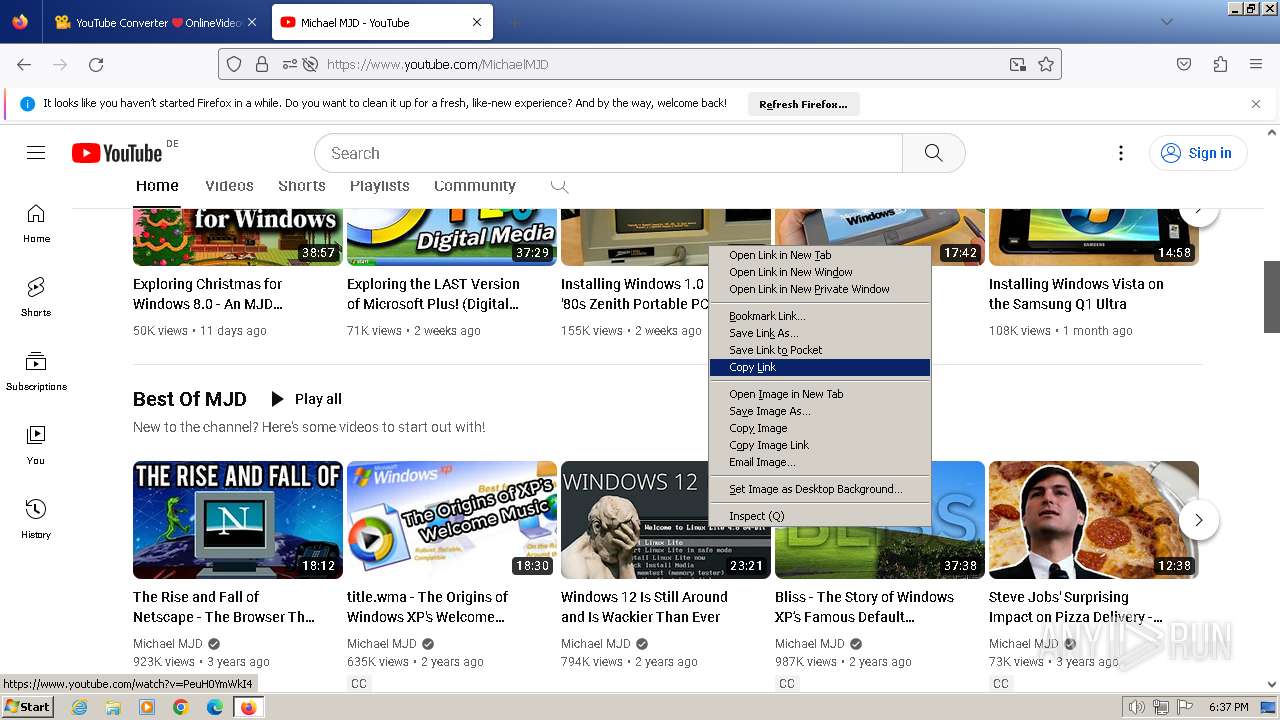Open Edge from the taskbar
The width and height of the screenshot is (1280, 720).
tap(215, 707)
